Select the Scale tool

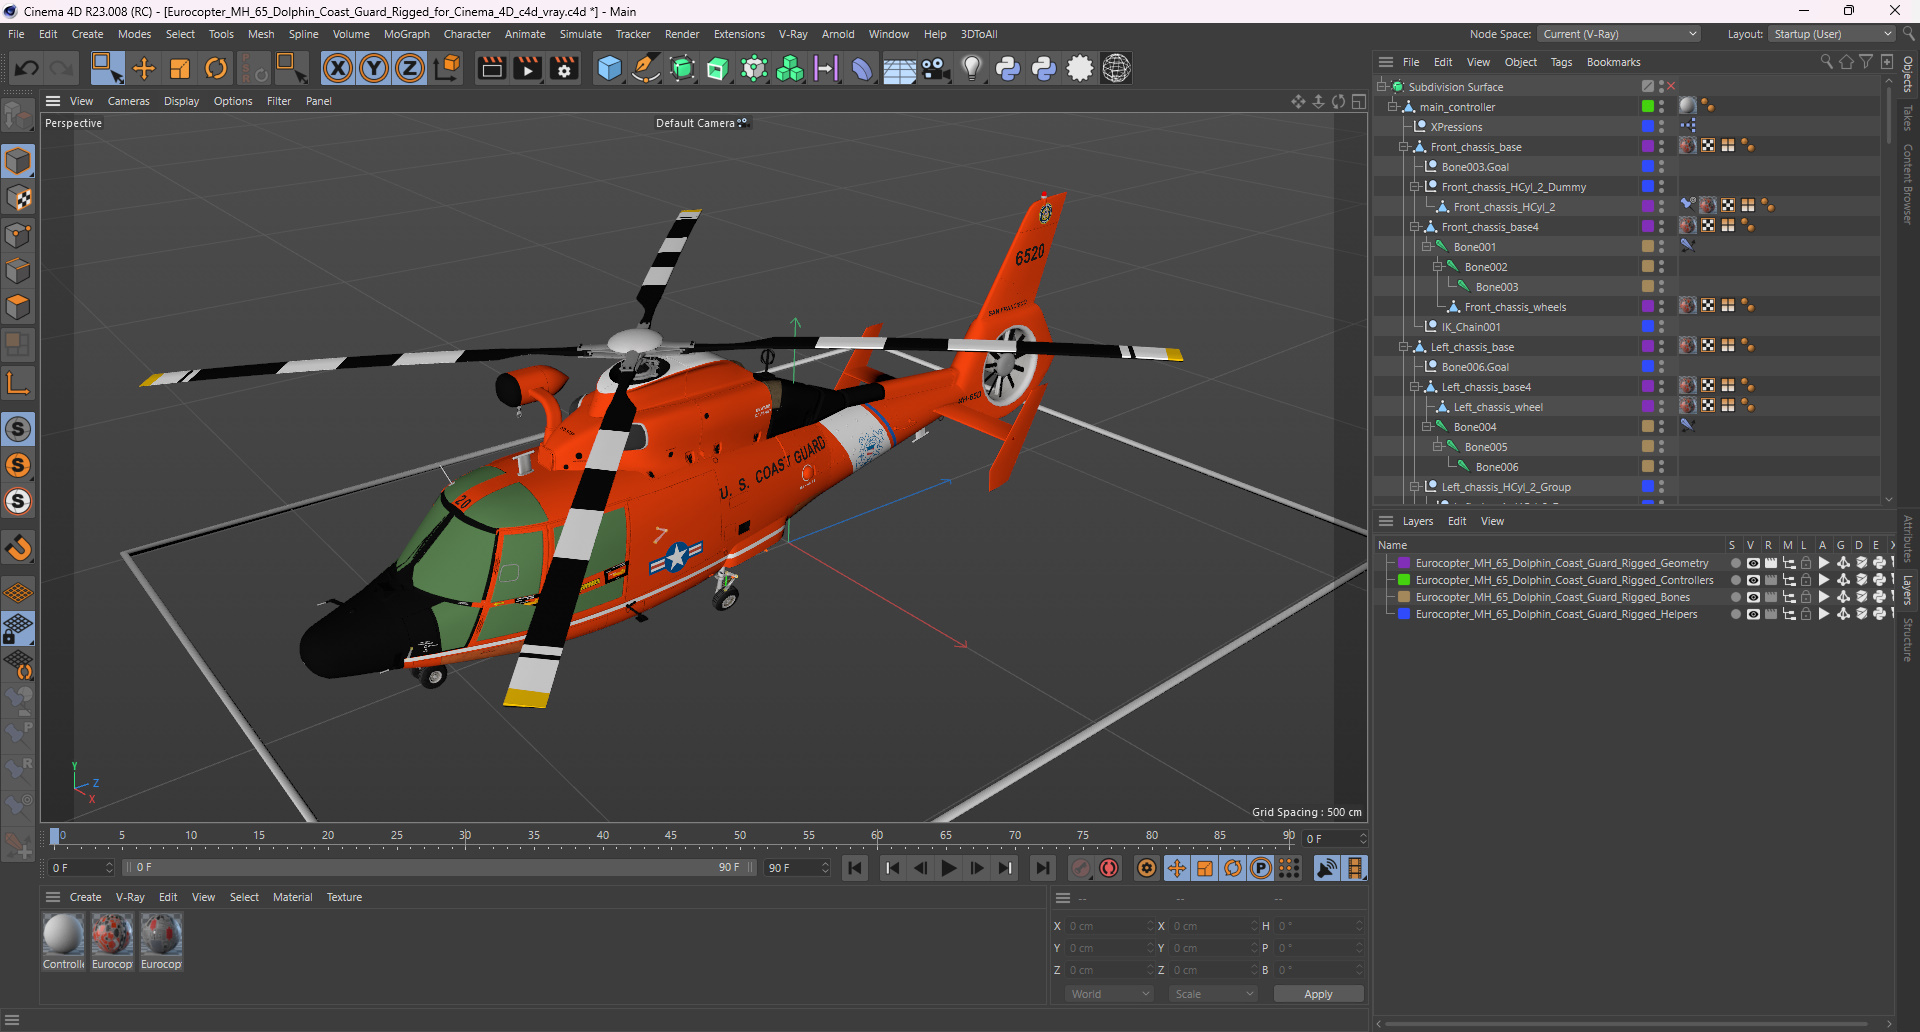pyautogui.click(x=180, y=68)
